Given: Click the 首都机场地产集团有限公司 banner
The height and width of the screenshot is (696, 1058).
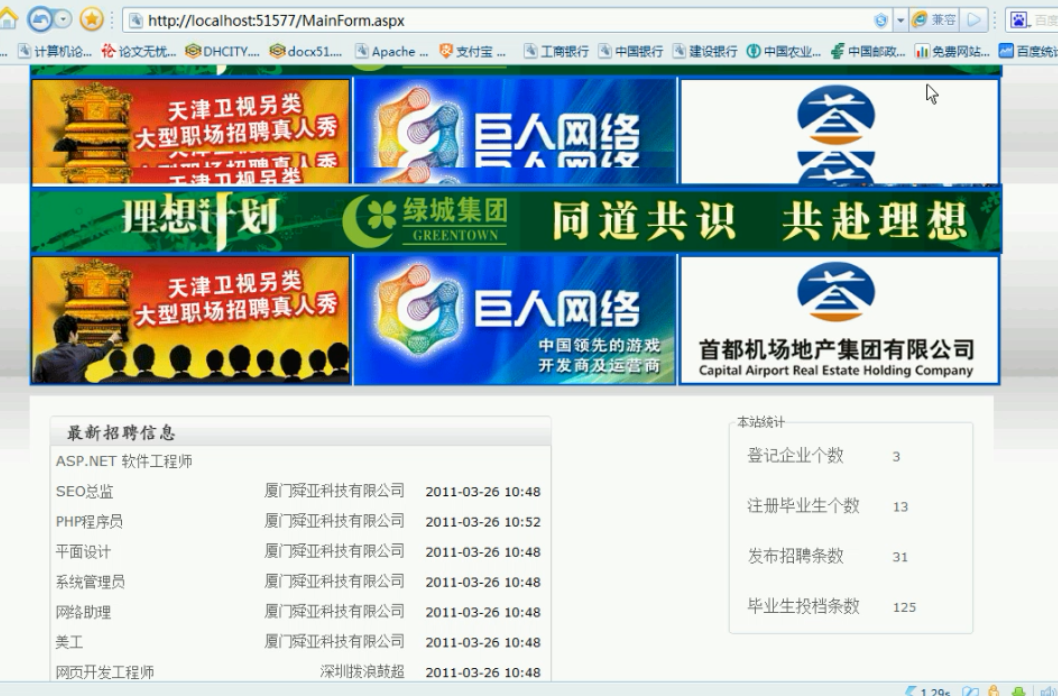Looking at the screenshot, I should [x=839, y=320].
